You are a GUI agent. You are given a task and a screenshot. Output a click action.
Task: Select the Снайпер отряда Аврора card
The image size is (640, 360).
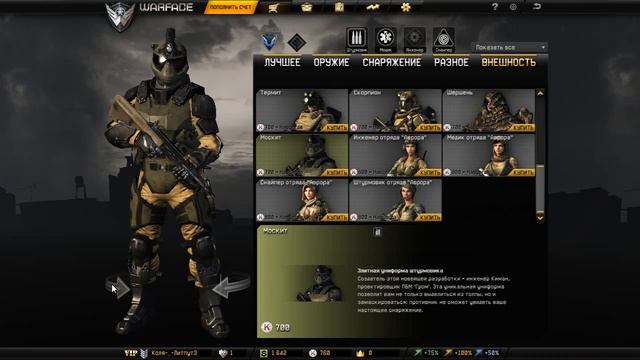pyautogui.click(x=302, y=200)
